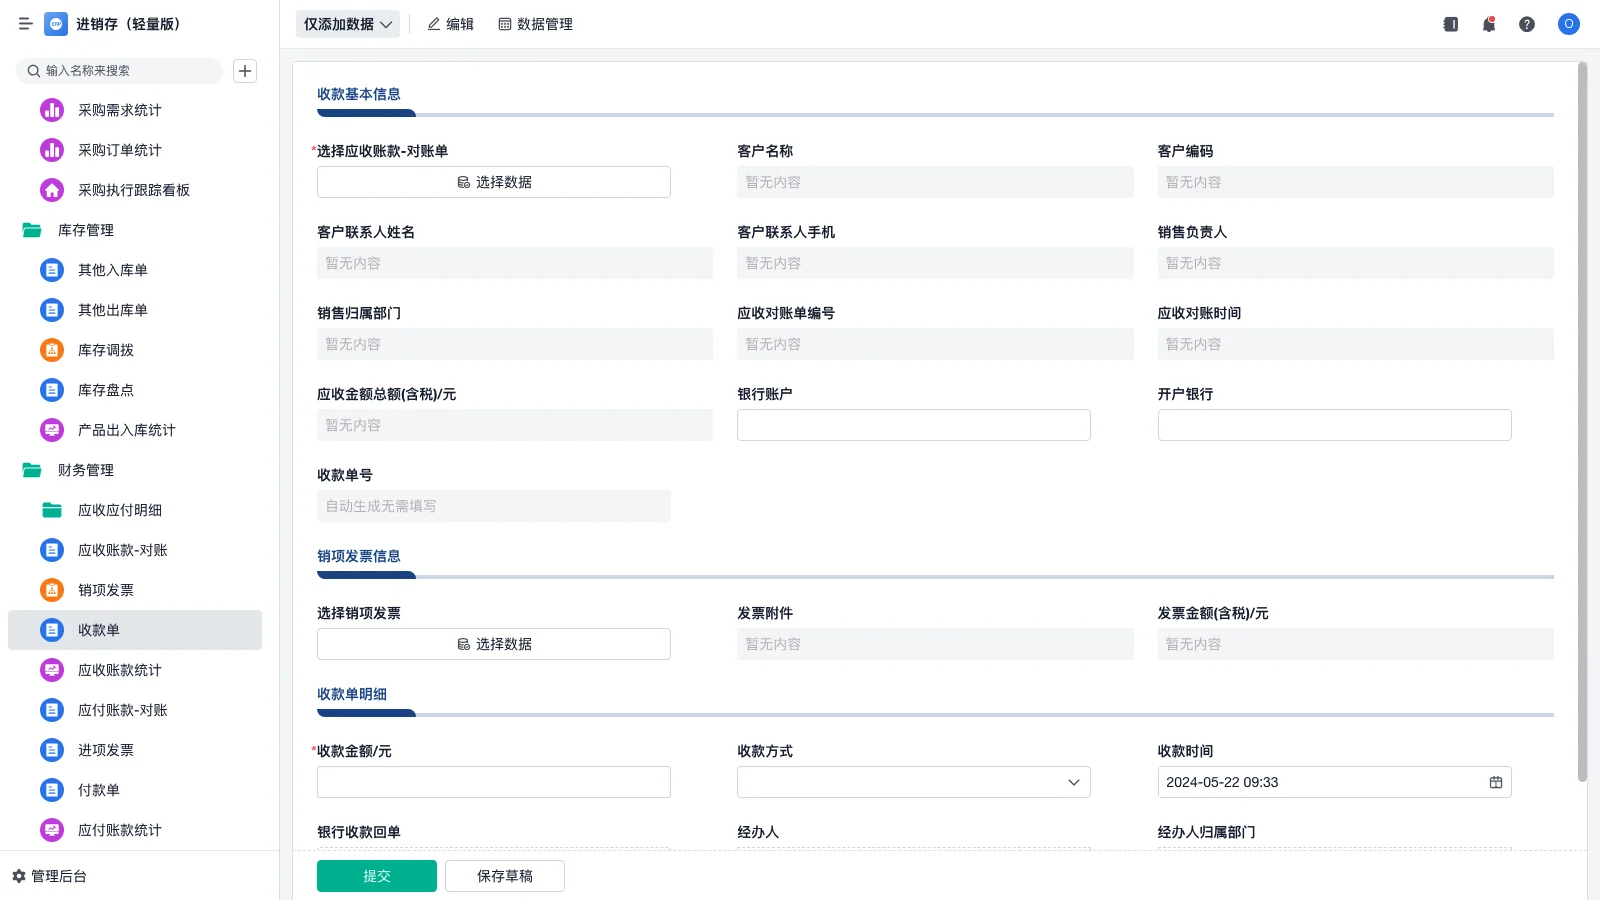
Task: Select the 收款单 sidebar item
Action: pyautogui.click(x=135, y=630)
